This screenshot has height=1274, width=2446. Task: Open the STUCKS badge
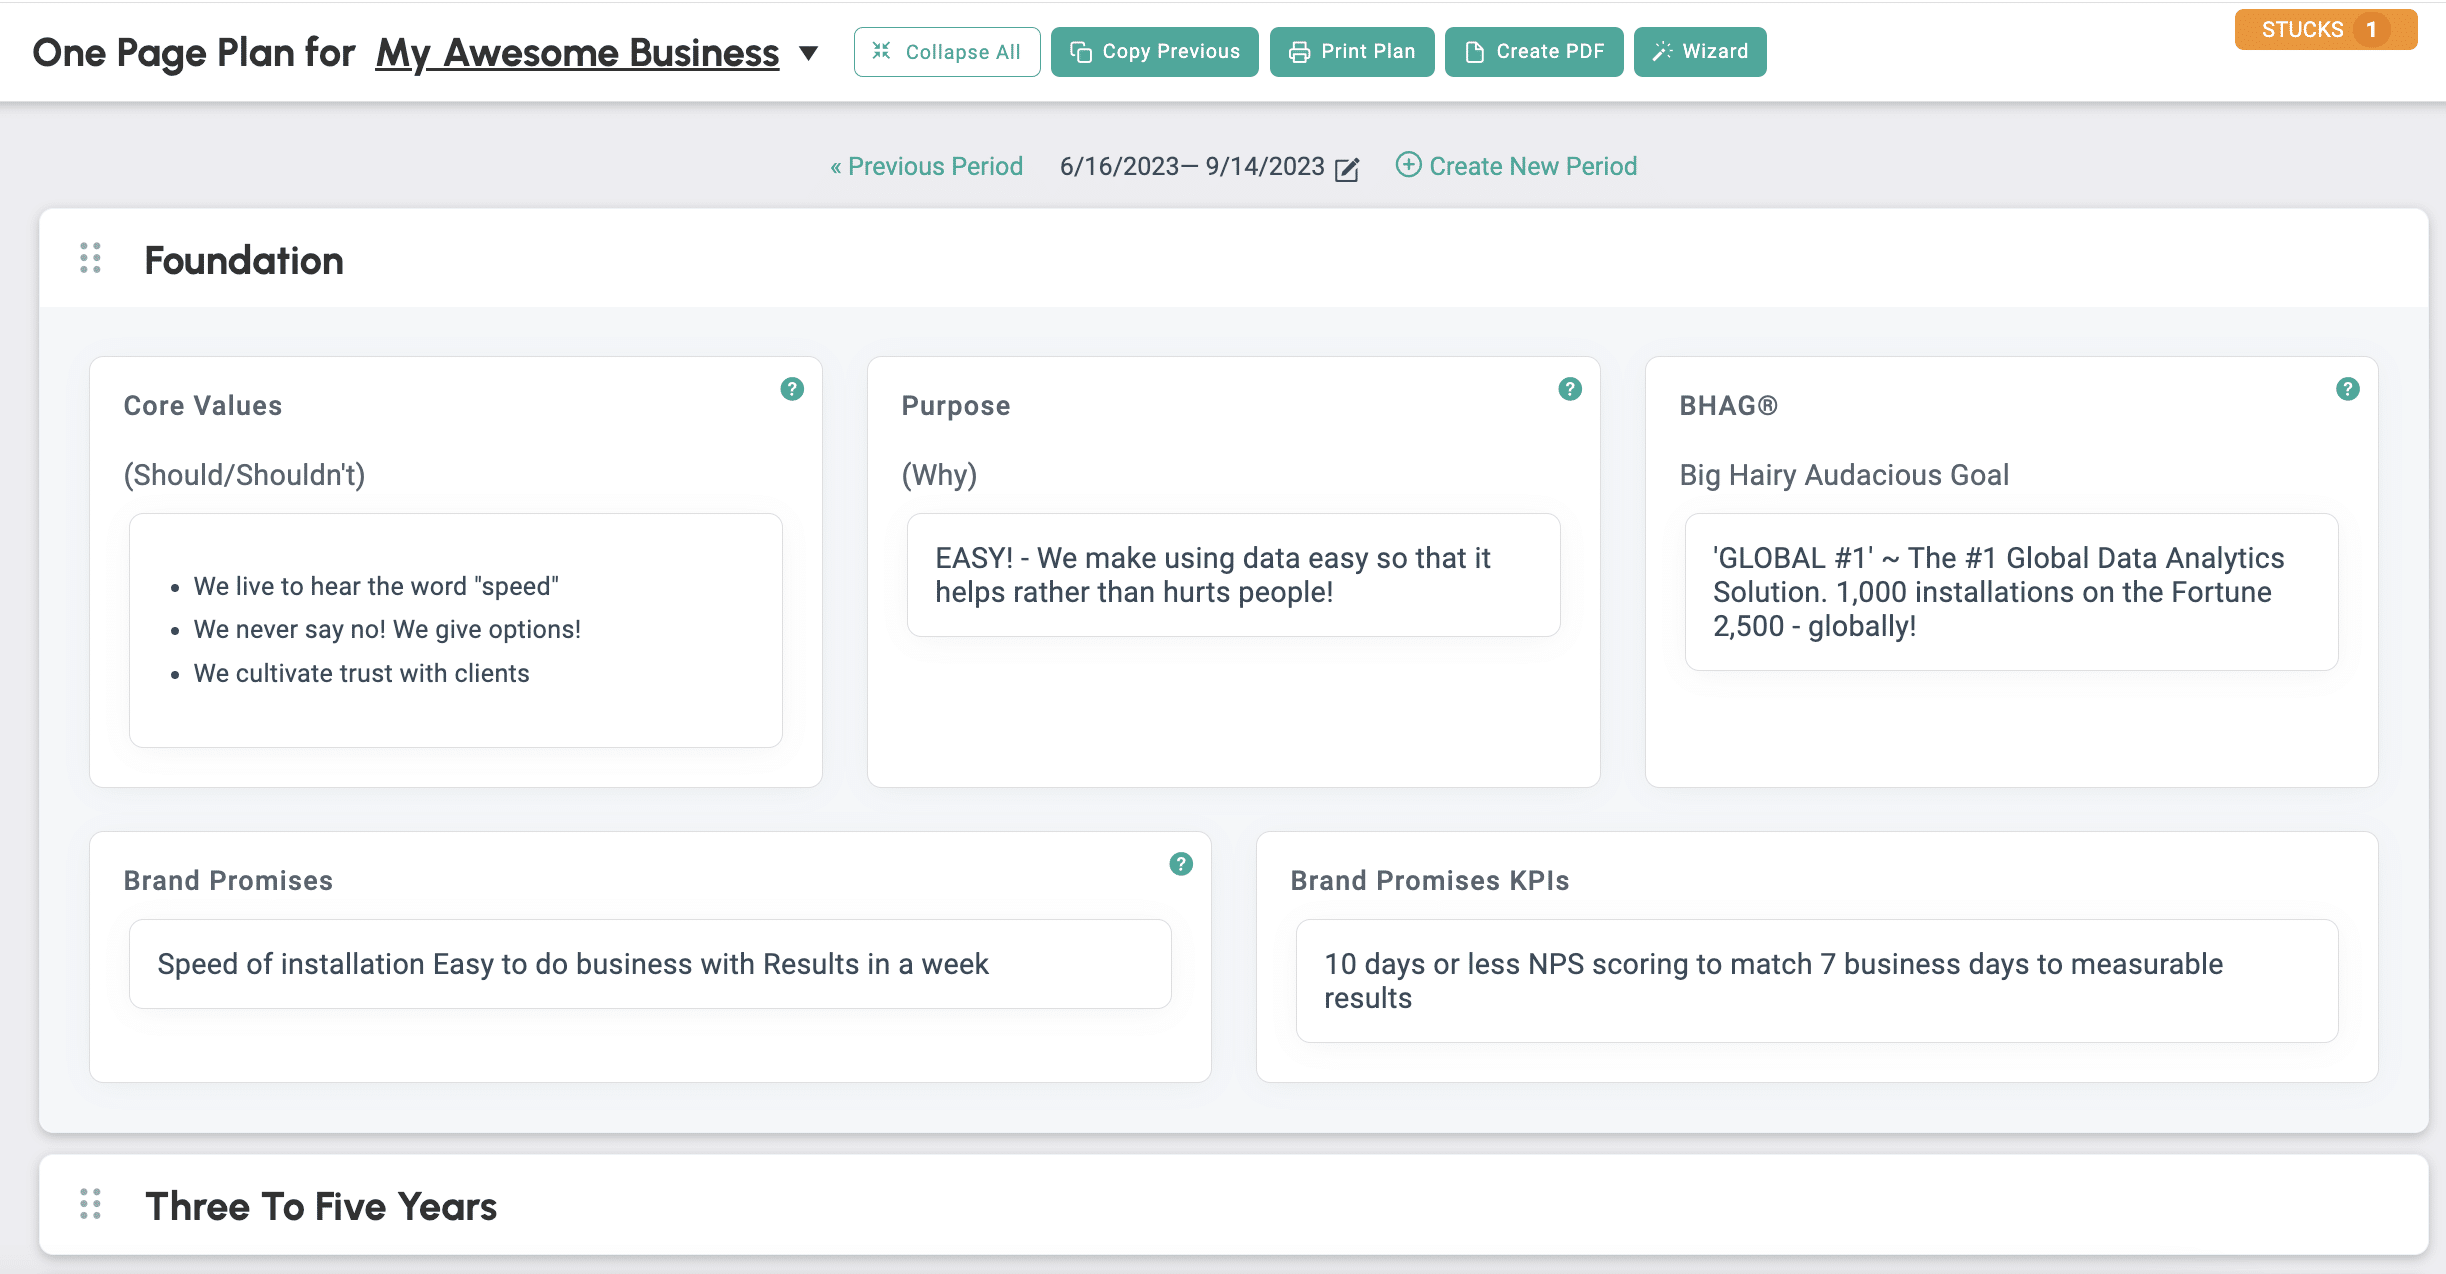click(2325, 30)
